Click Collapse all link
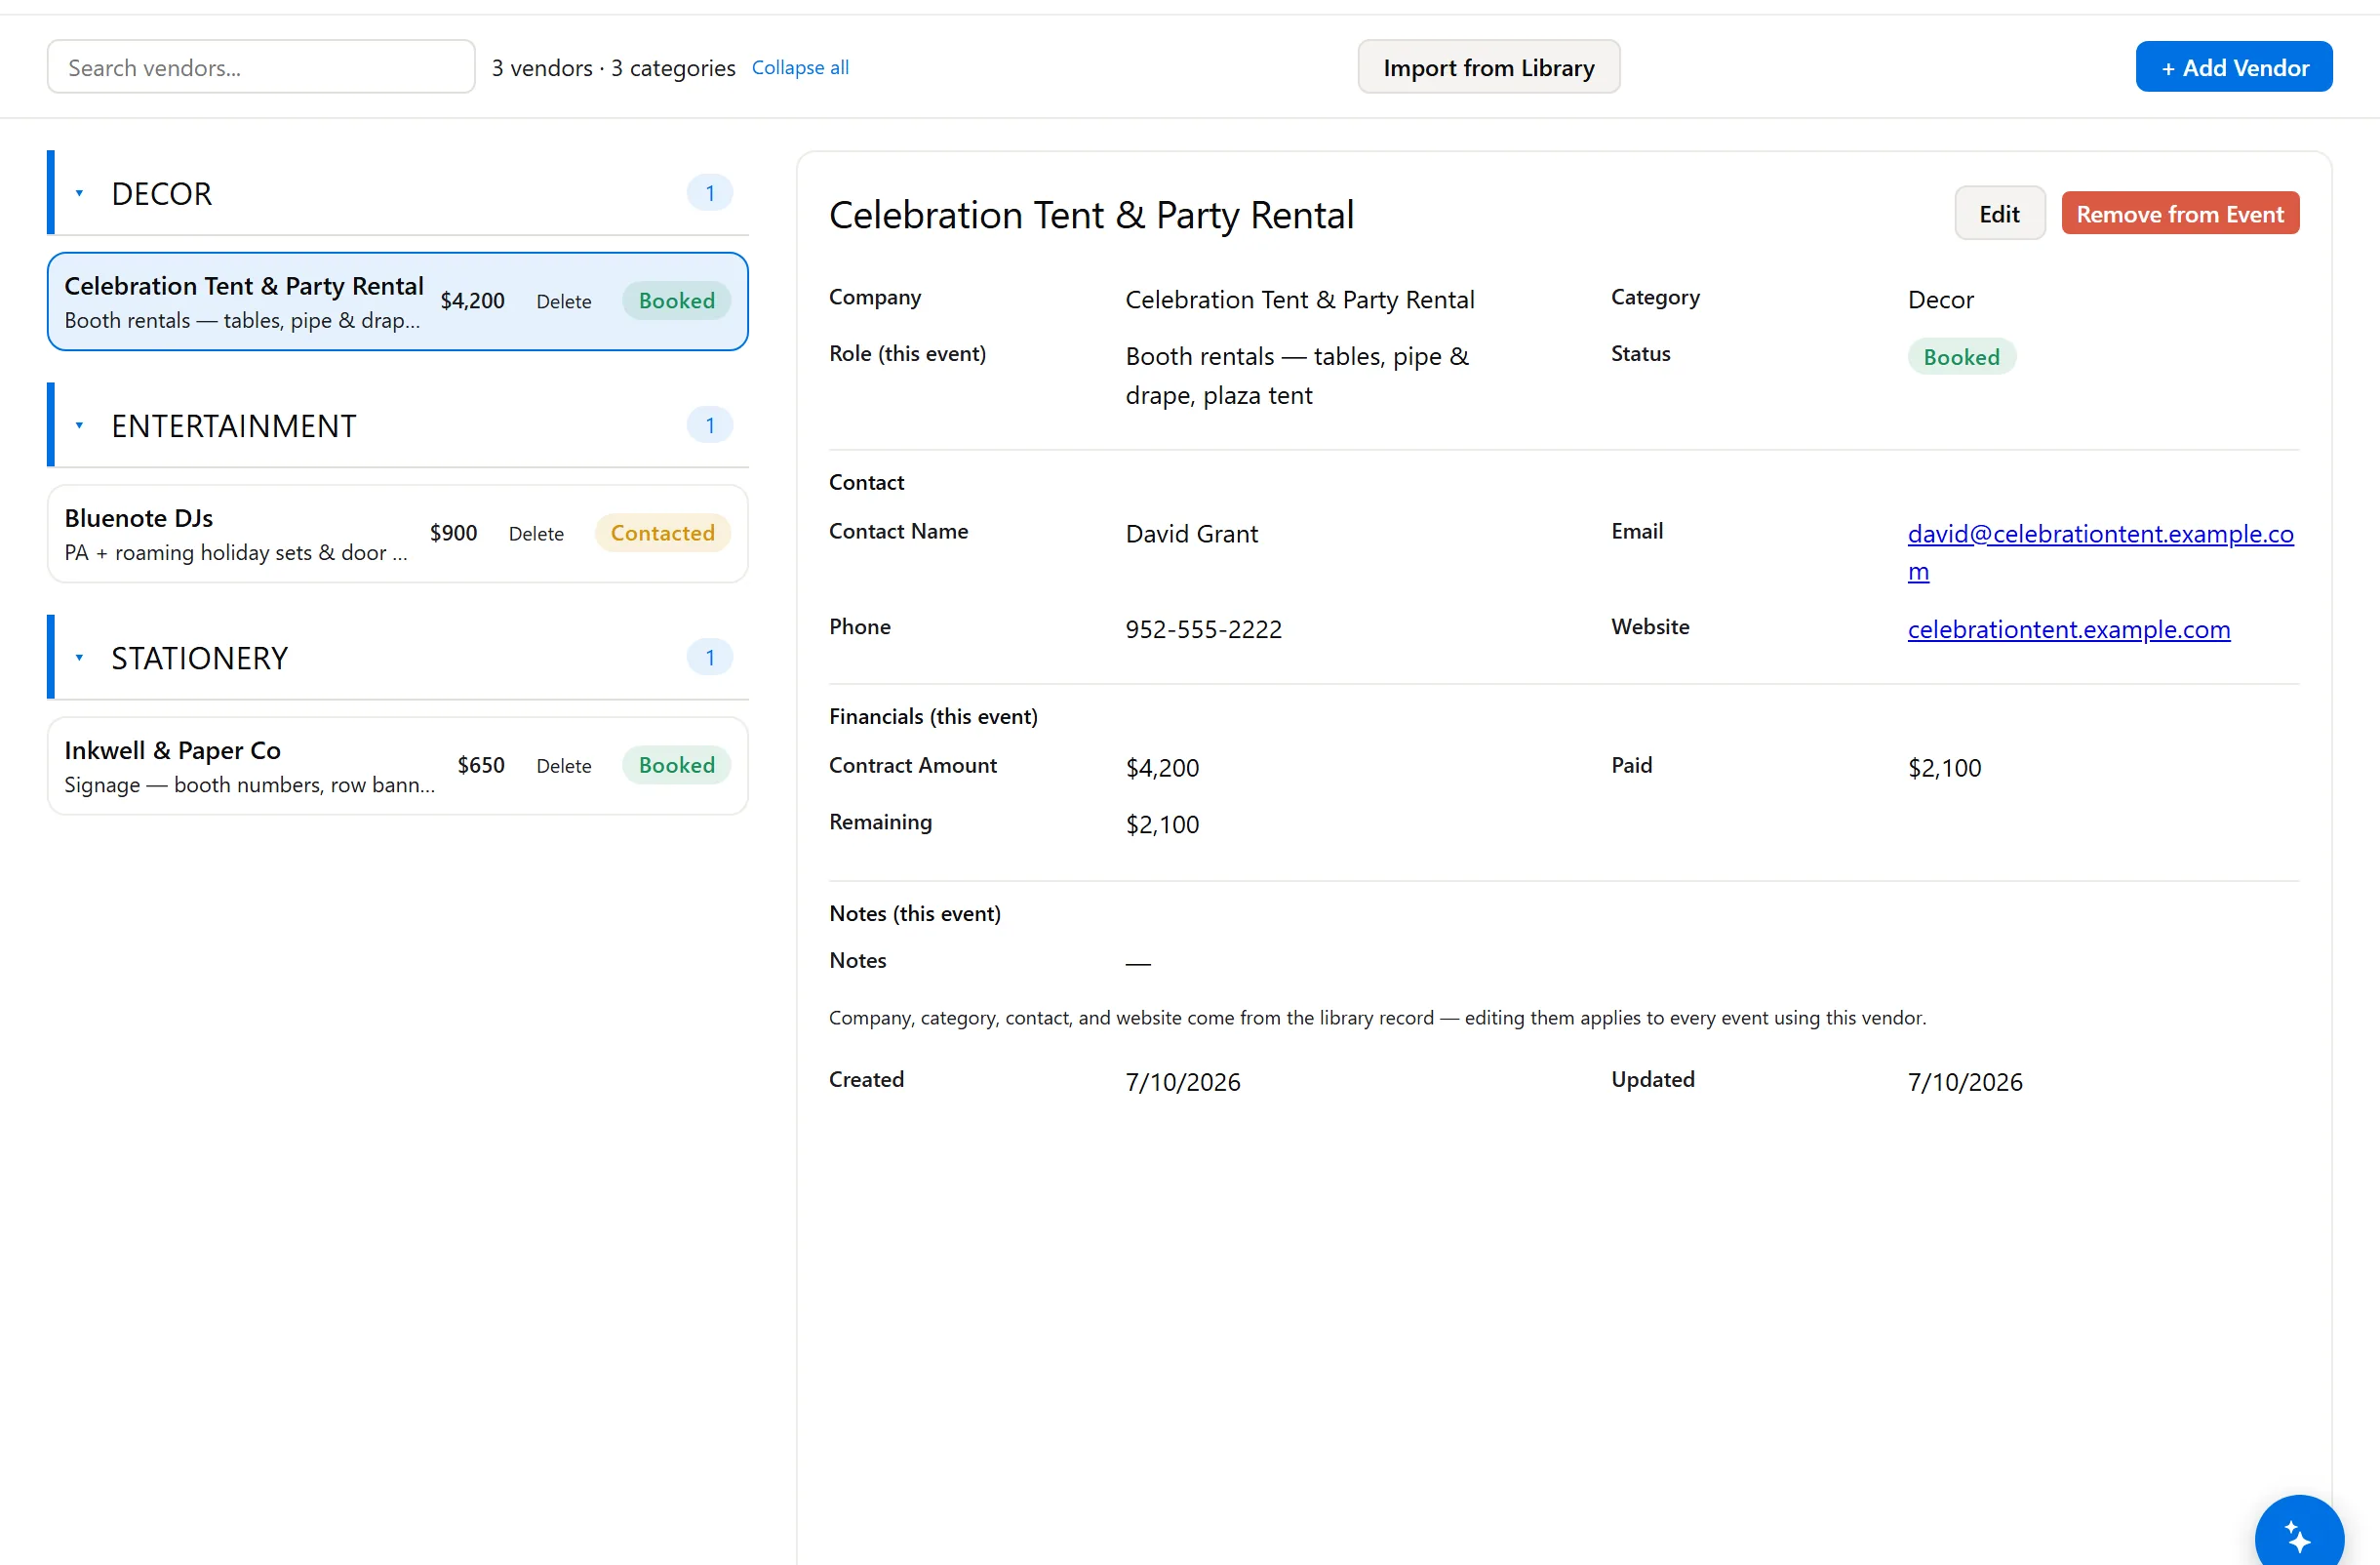 point(800,67)
